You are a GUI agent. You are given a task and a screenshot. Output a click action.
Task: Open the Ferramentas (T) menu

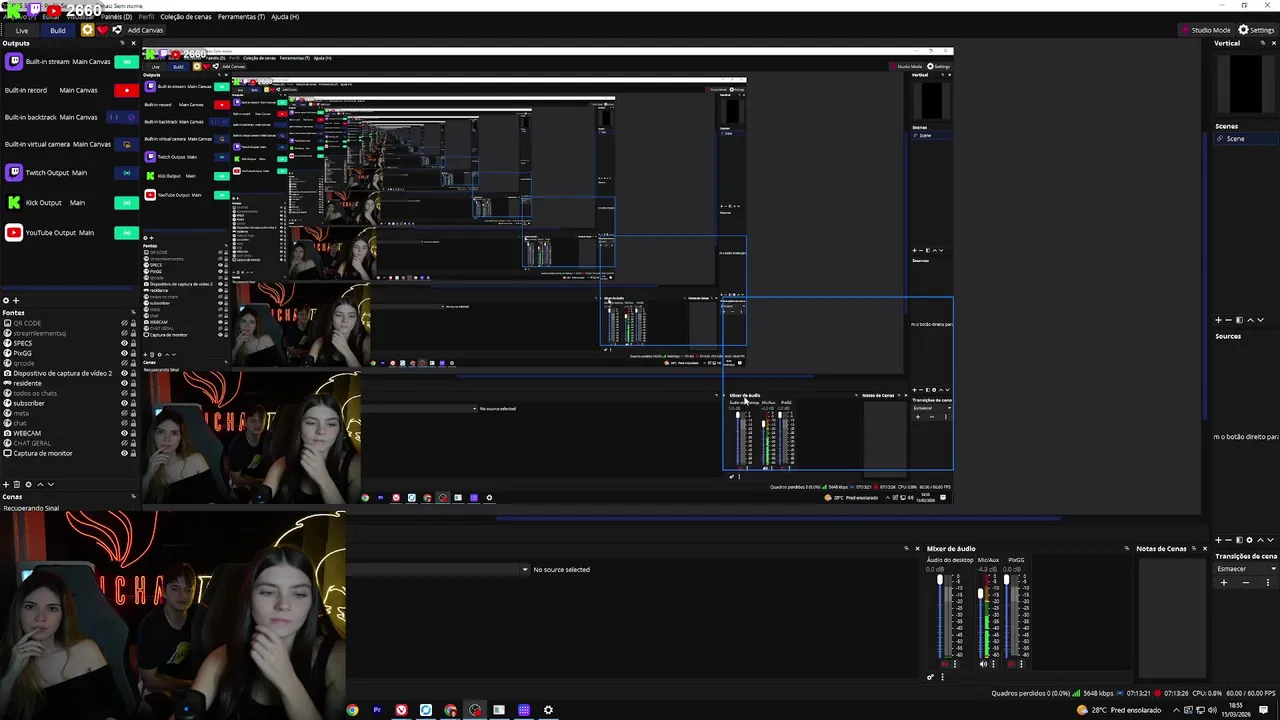pyautogui.click(x=241, y=17)
